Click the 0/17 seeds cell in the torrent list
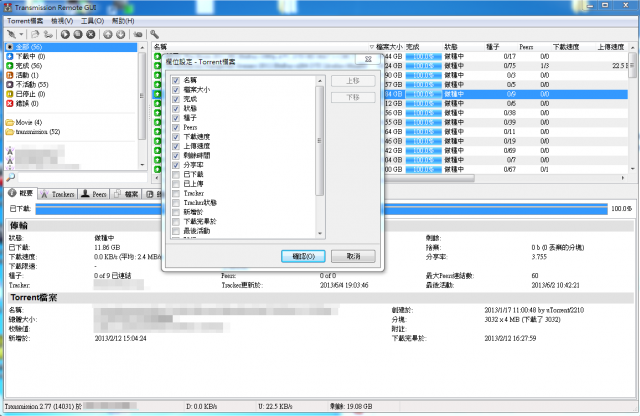 [510, 56]
